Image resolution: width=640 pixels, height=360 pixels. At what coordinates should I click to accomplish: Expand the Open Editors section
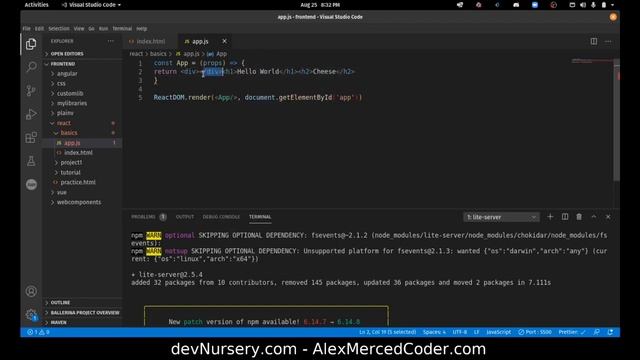(x=82, y=53)
